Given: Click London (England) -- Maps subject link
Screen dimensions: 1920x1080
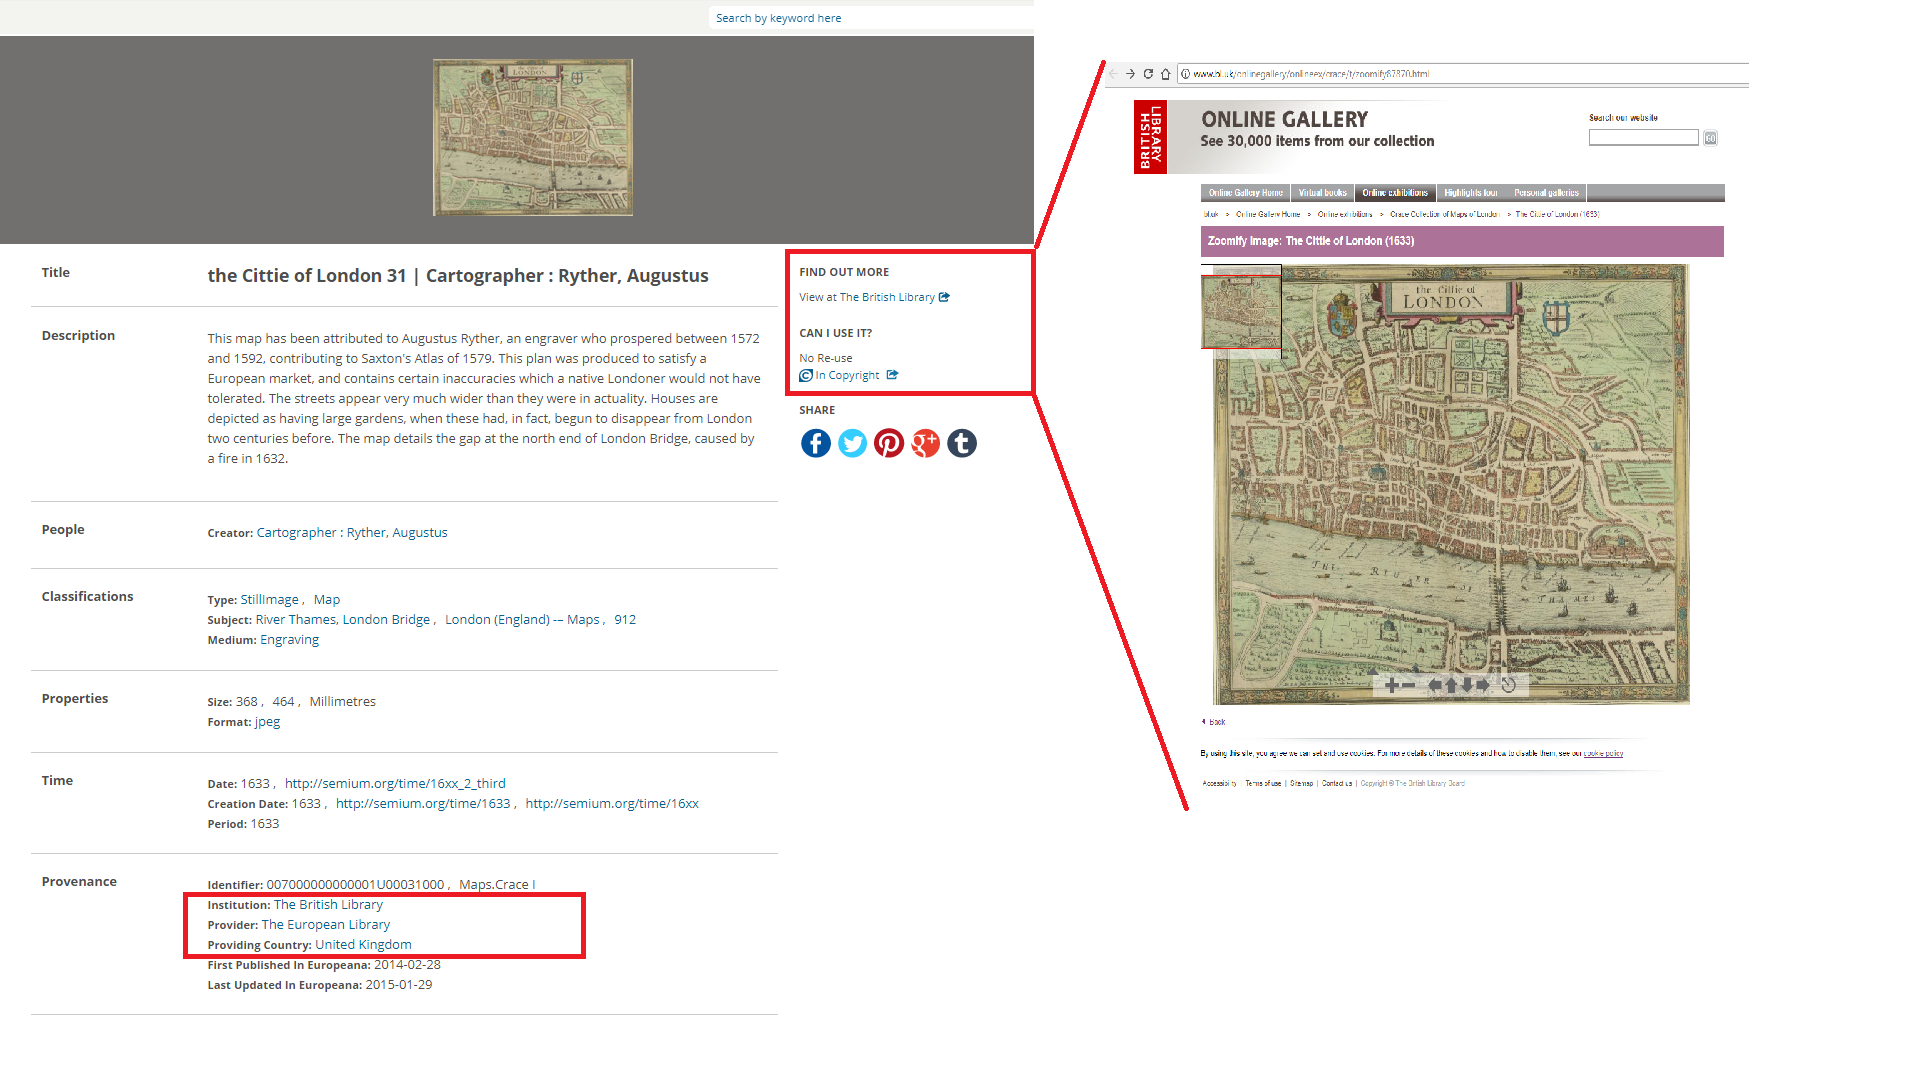Looking at the screenshot, I should (x=522, y=620).
